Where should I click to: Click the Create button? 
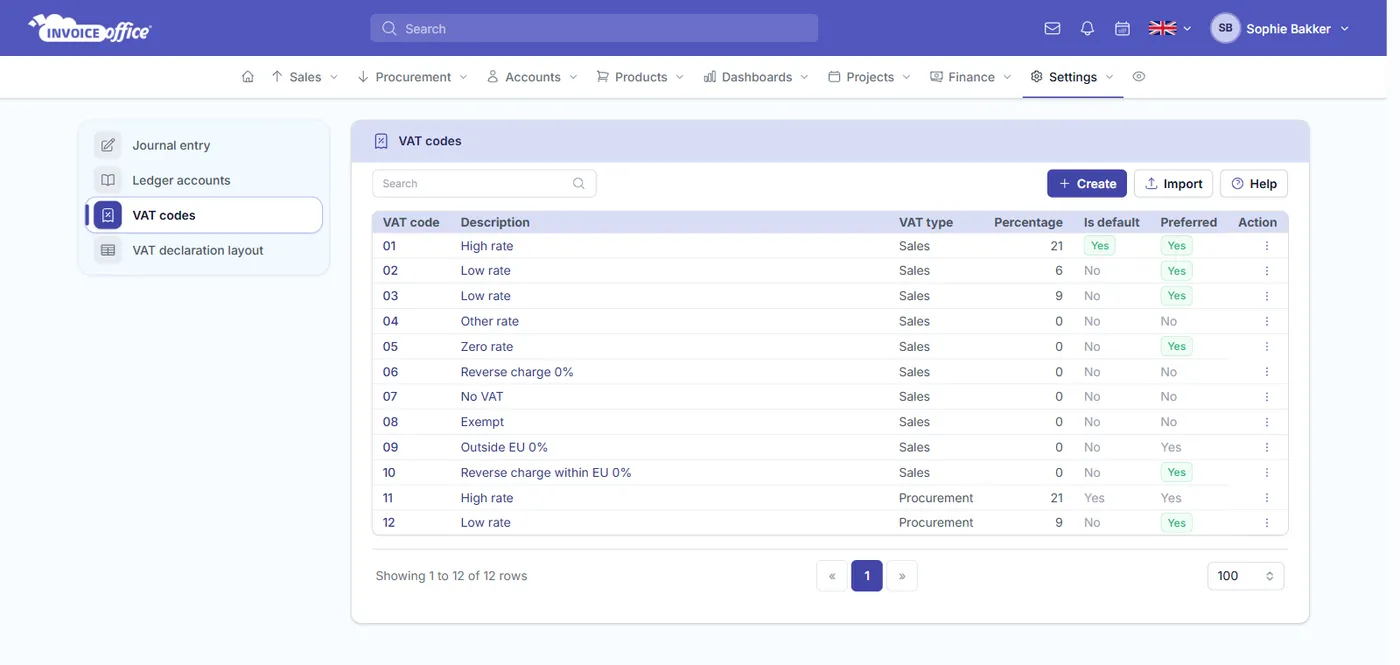click(1087, 184)
